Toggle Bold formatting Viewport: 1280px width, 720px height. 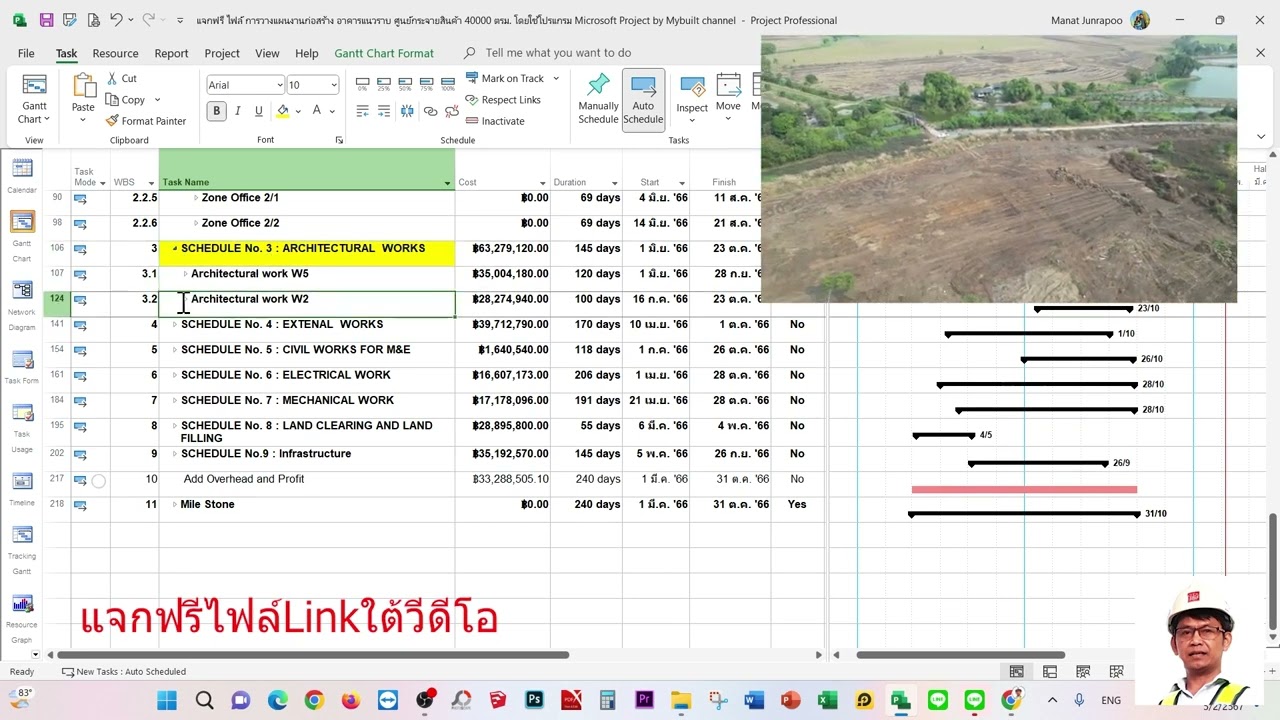click(216, 111)
